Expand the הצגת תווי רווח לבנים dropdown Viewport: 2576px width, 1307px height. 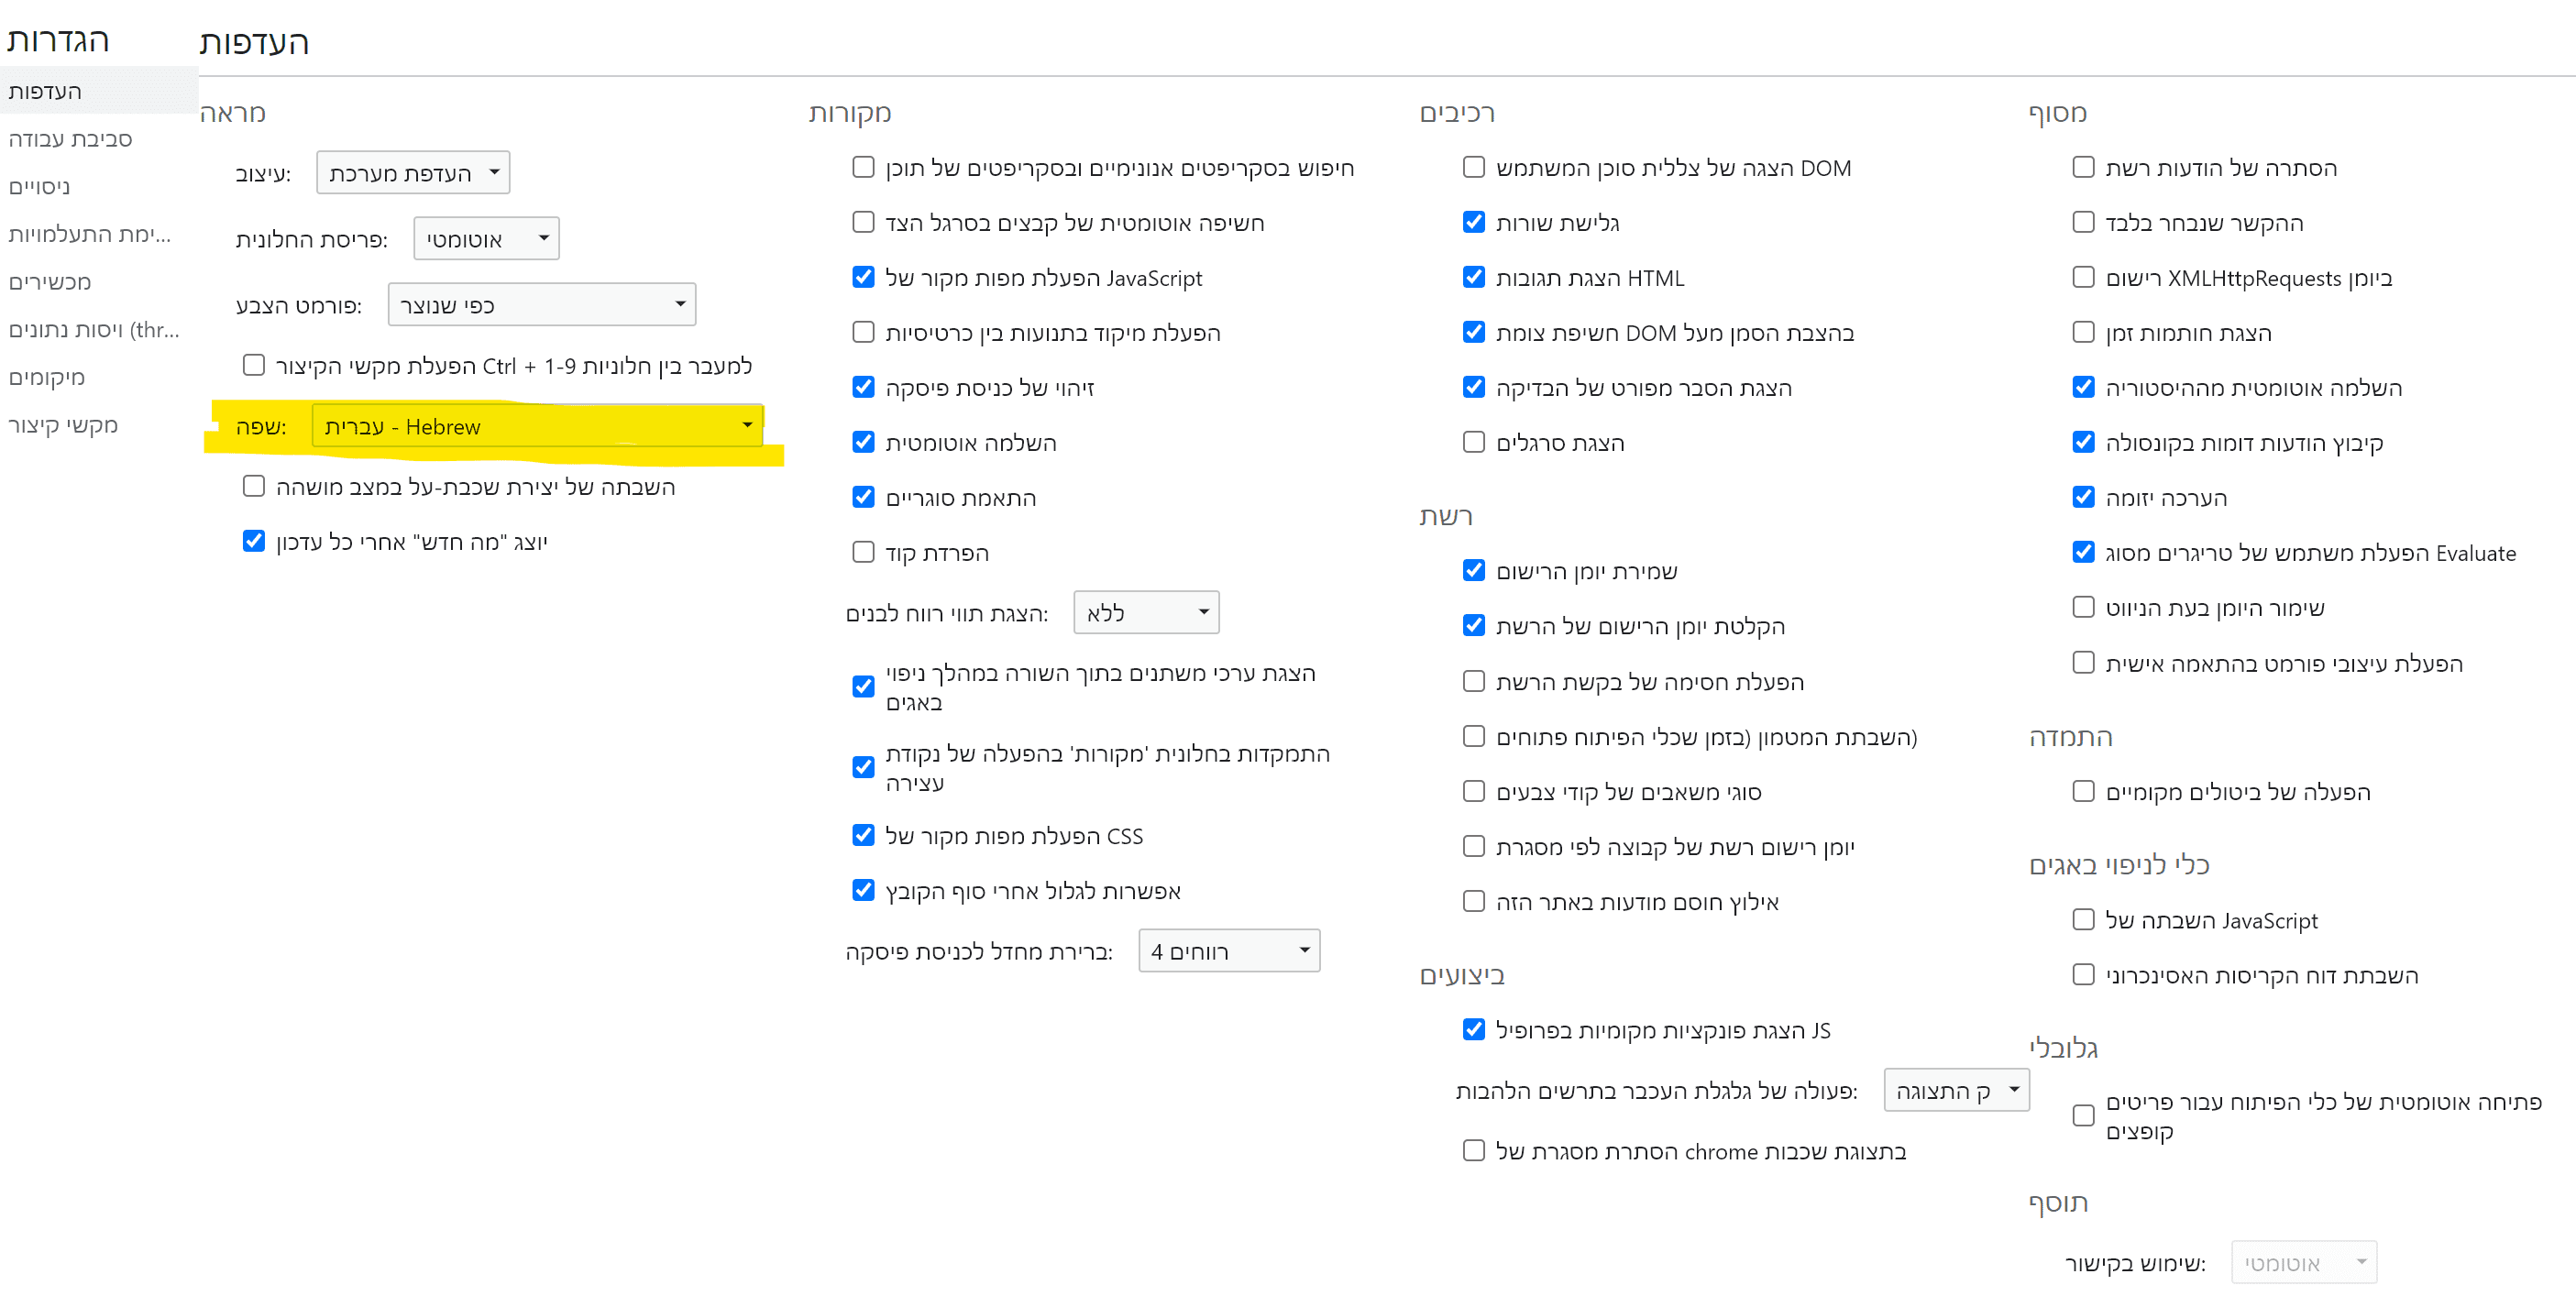tap(1145, 613)
